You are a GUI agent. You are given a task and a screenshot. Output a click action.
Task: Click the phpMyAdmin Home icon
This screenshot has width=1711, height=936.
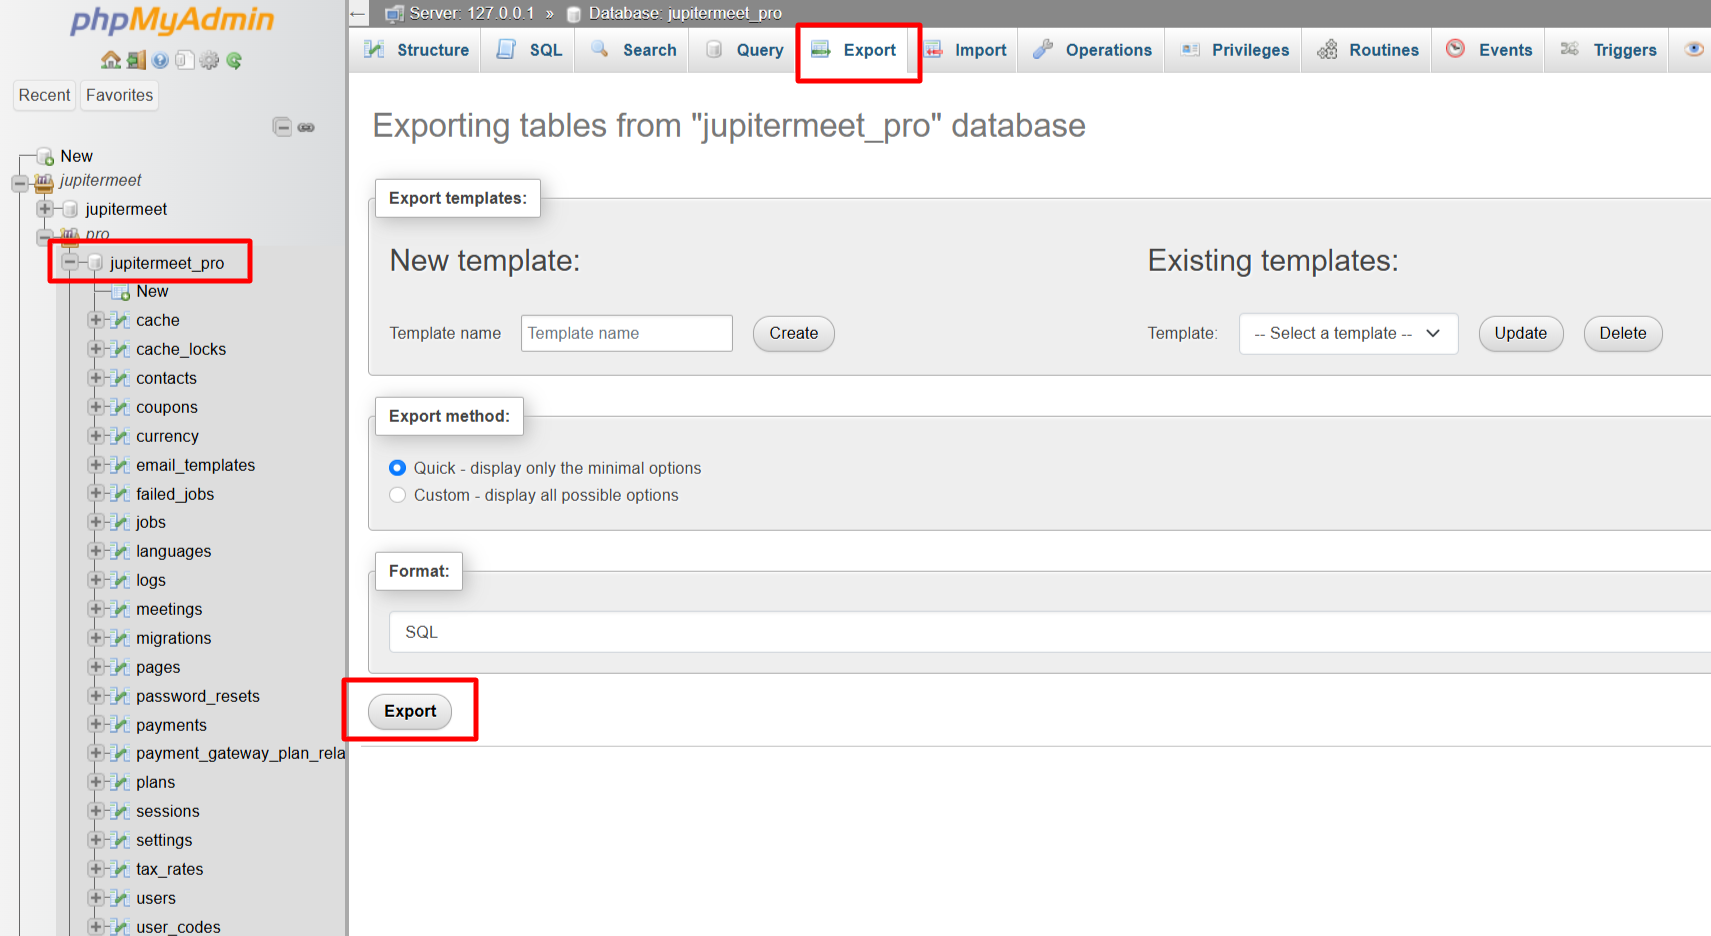click(110, 61)
